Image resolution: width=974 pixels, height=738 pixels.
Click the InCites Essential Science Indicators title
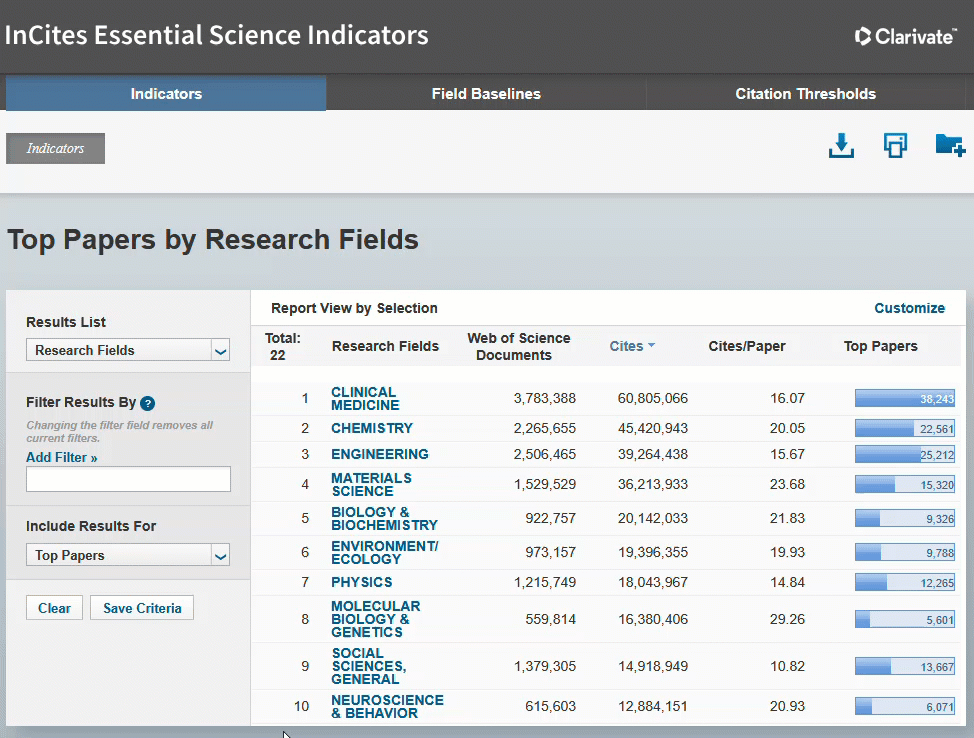[216, 35]
